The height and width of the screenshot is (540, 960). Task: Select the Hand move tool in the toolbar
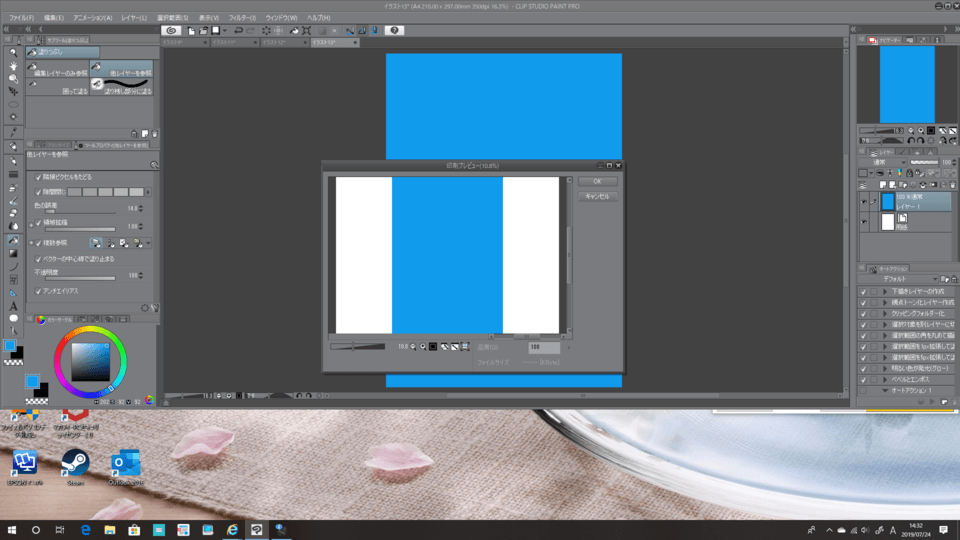click(13, 64)
